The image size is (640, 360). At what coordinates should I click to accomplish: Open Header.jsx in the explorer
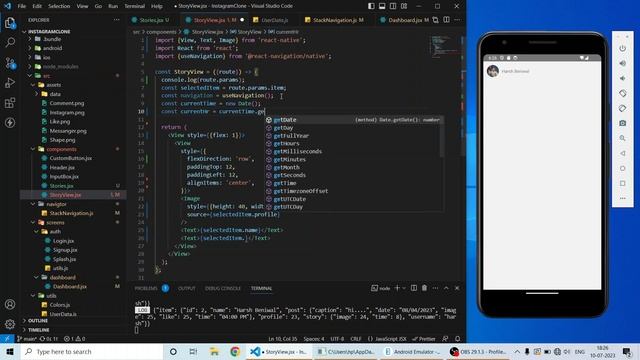point(62,167)
